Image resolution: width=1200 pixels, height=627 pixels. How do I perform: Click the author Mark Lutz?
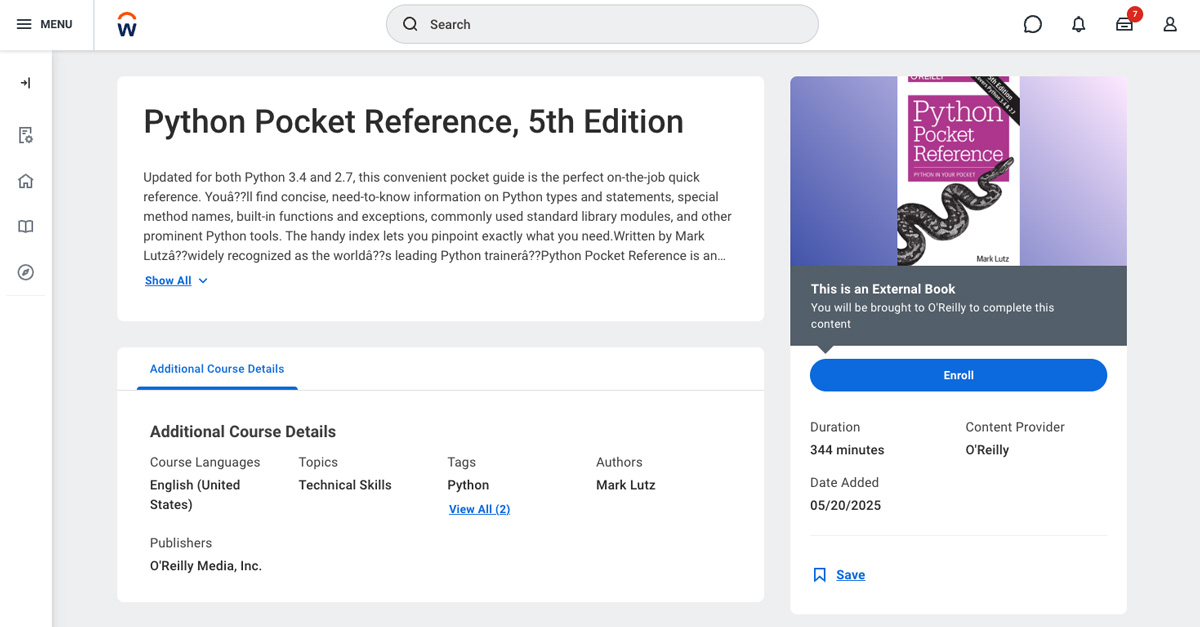[626, 485]
